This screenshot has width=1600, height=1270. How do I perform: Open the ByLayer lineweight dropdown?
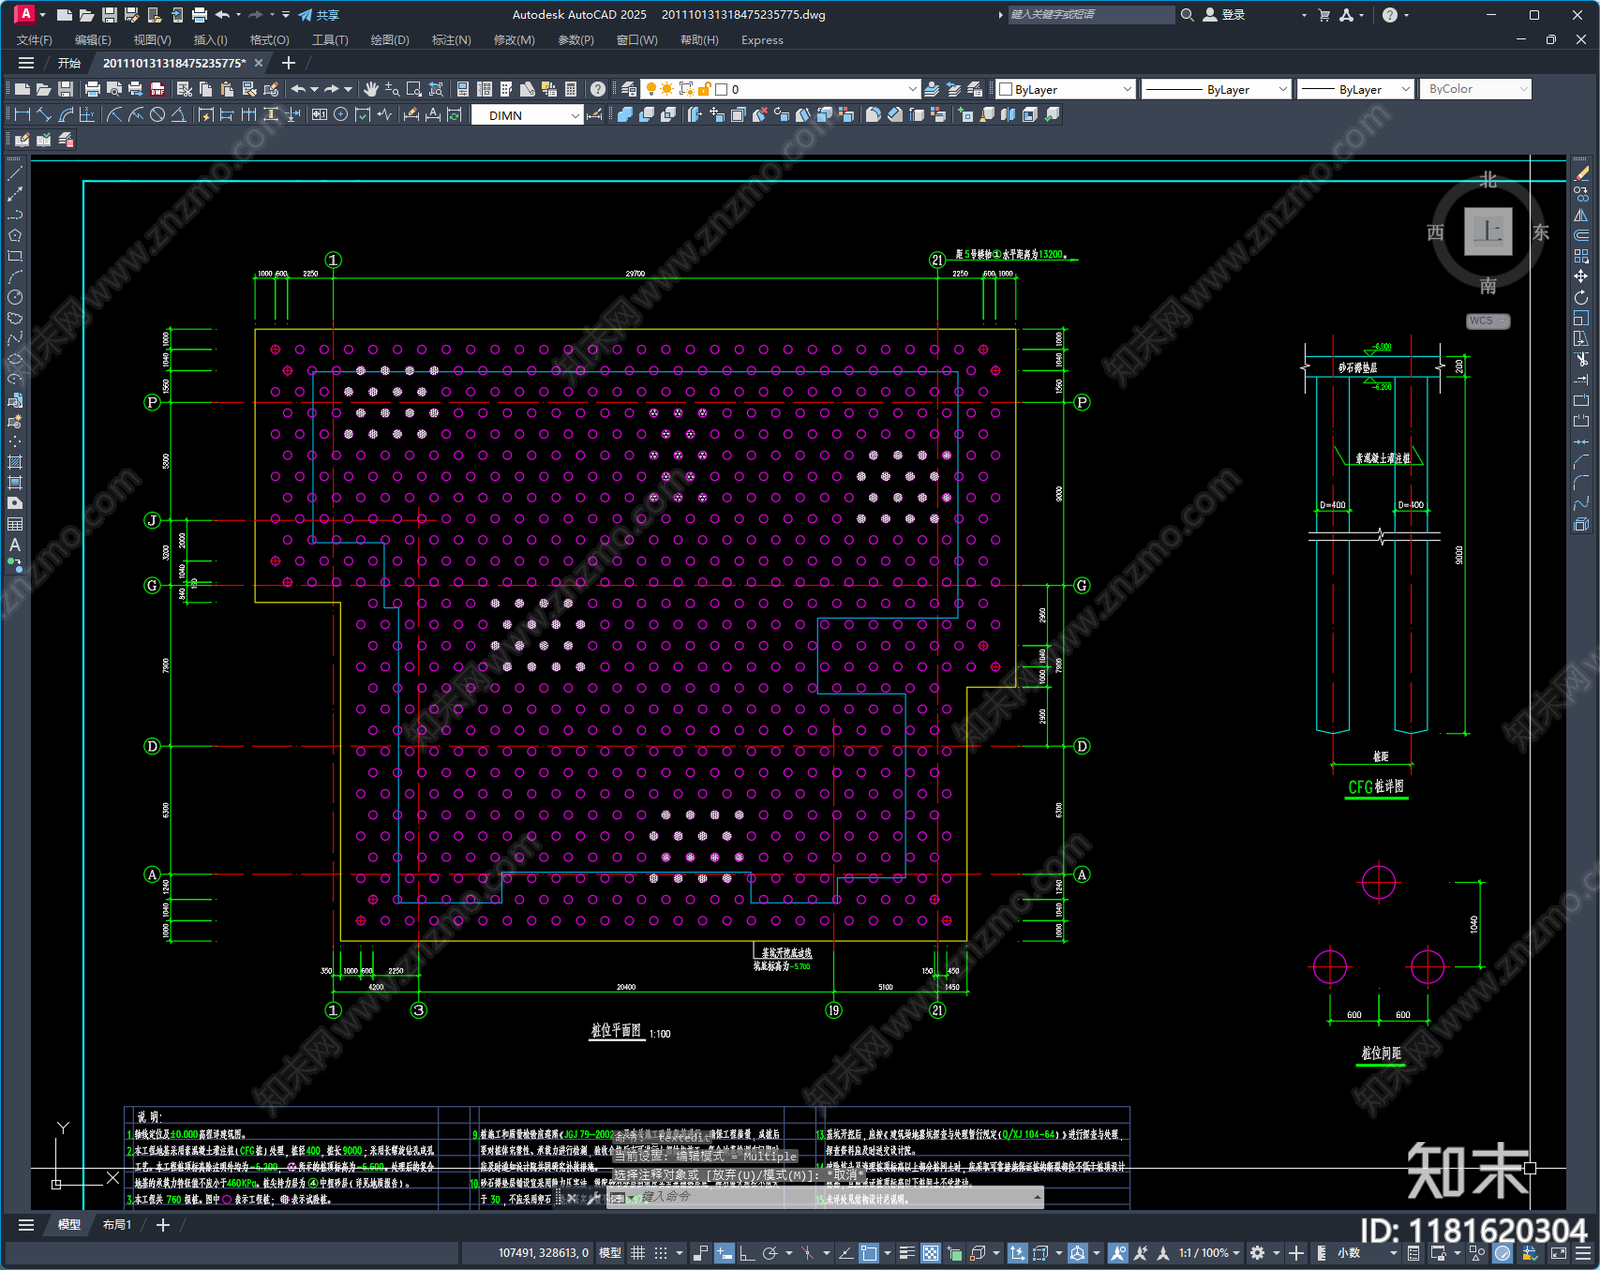(1355, 89)
